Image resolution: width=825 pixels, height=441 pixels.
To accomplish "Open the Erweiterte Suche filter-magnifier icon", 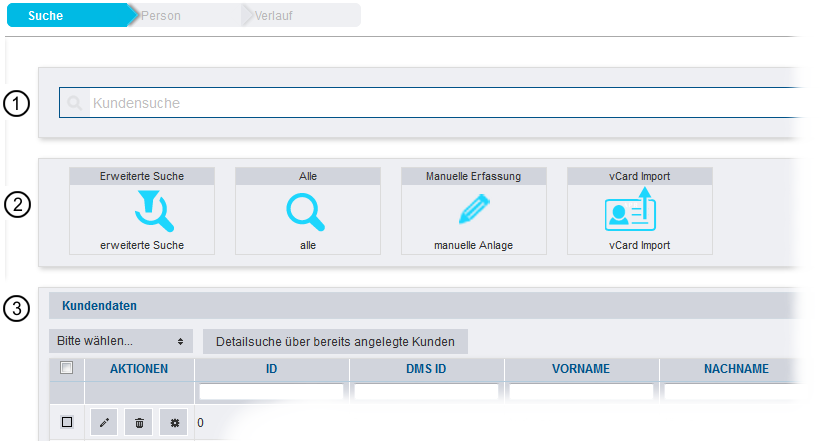I will coord(154,211).
